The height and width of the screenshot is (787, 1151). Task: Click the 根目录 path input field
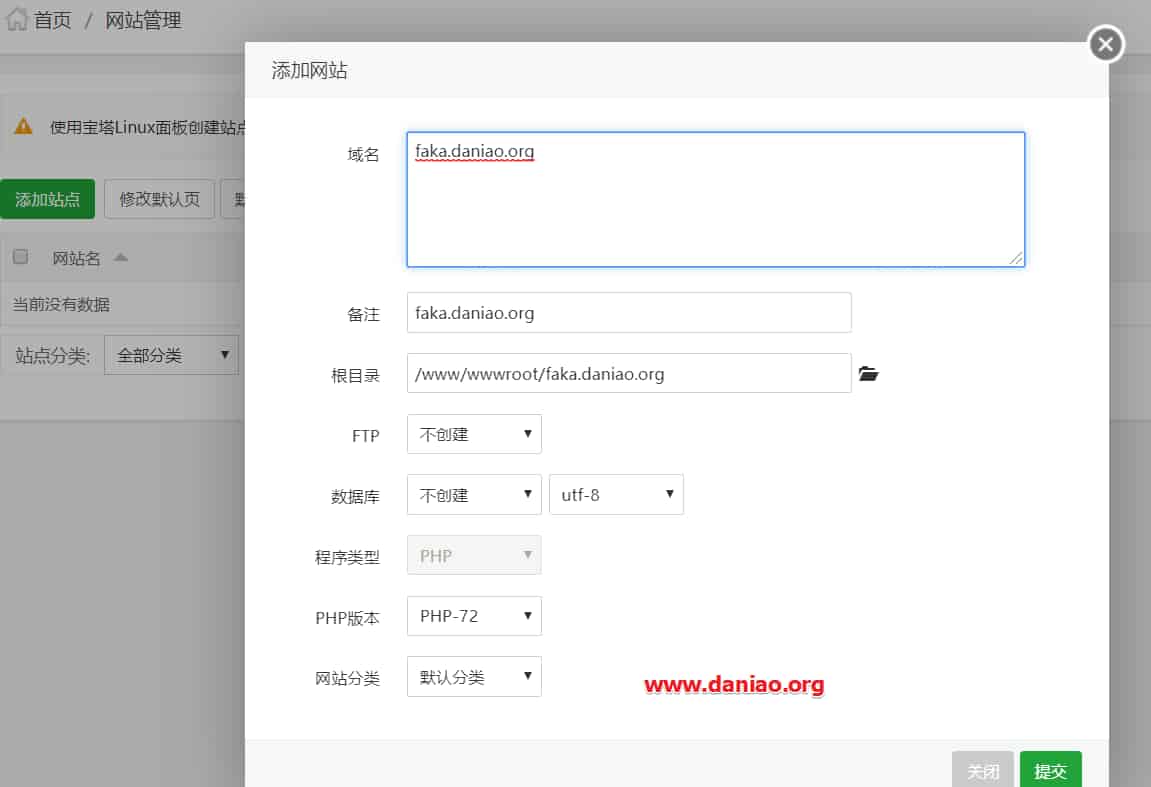pos(629,373)
